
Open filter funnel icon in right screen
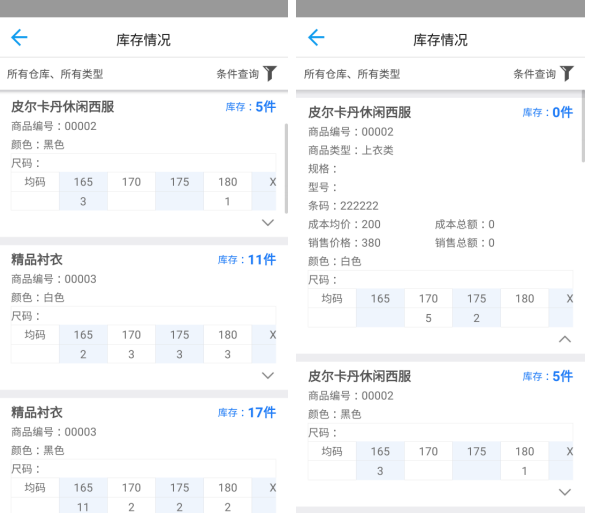pyautogui.click(x=567, y=73)
